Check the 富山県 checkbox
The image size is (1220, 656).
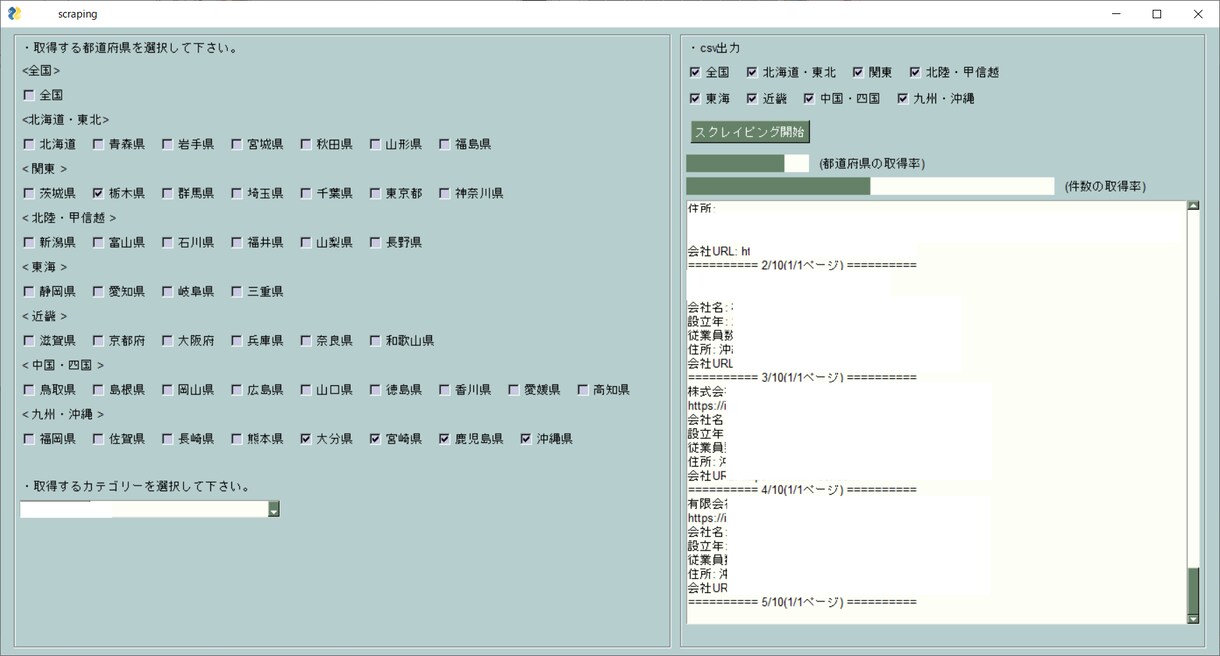(98, 242)
